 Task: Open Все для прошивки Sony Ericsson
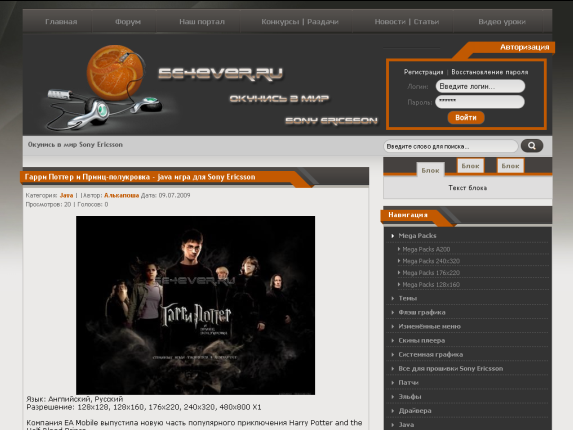(451, 369)
